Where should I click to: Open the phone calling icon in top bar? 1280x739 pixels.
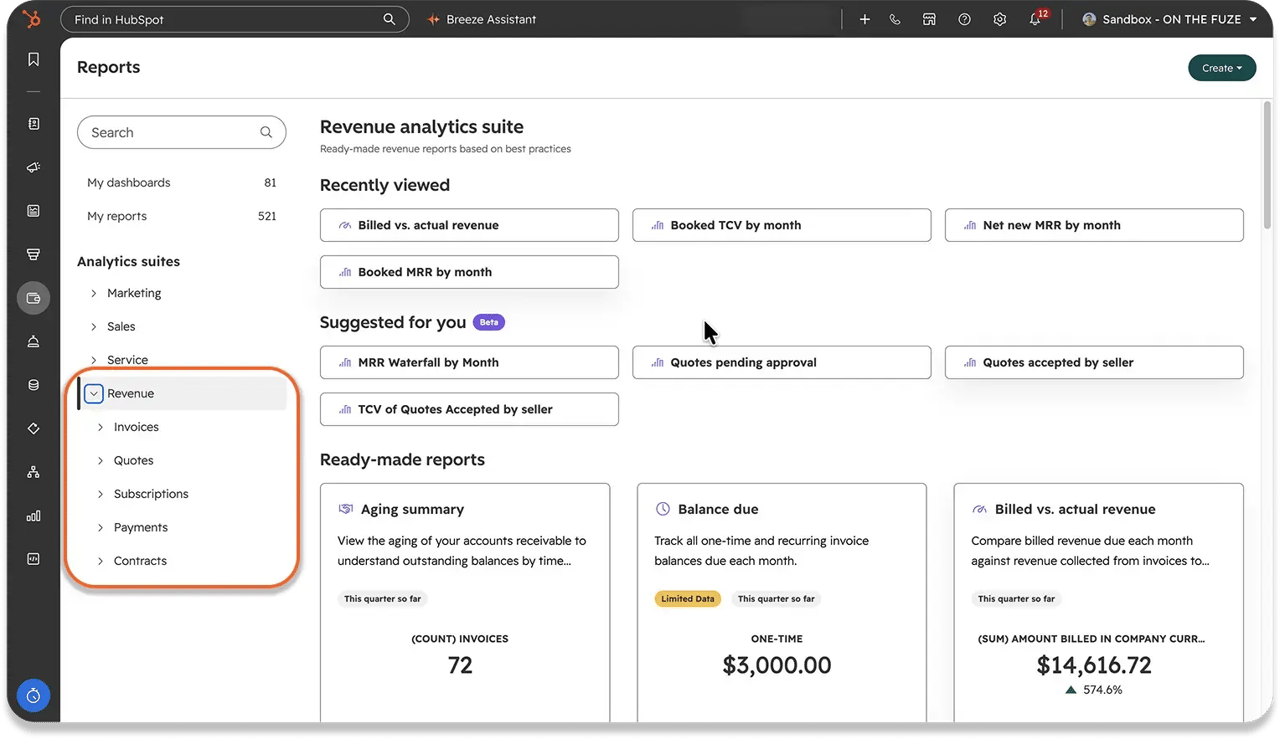tap(895, 19)
